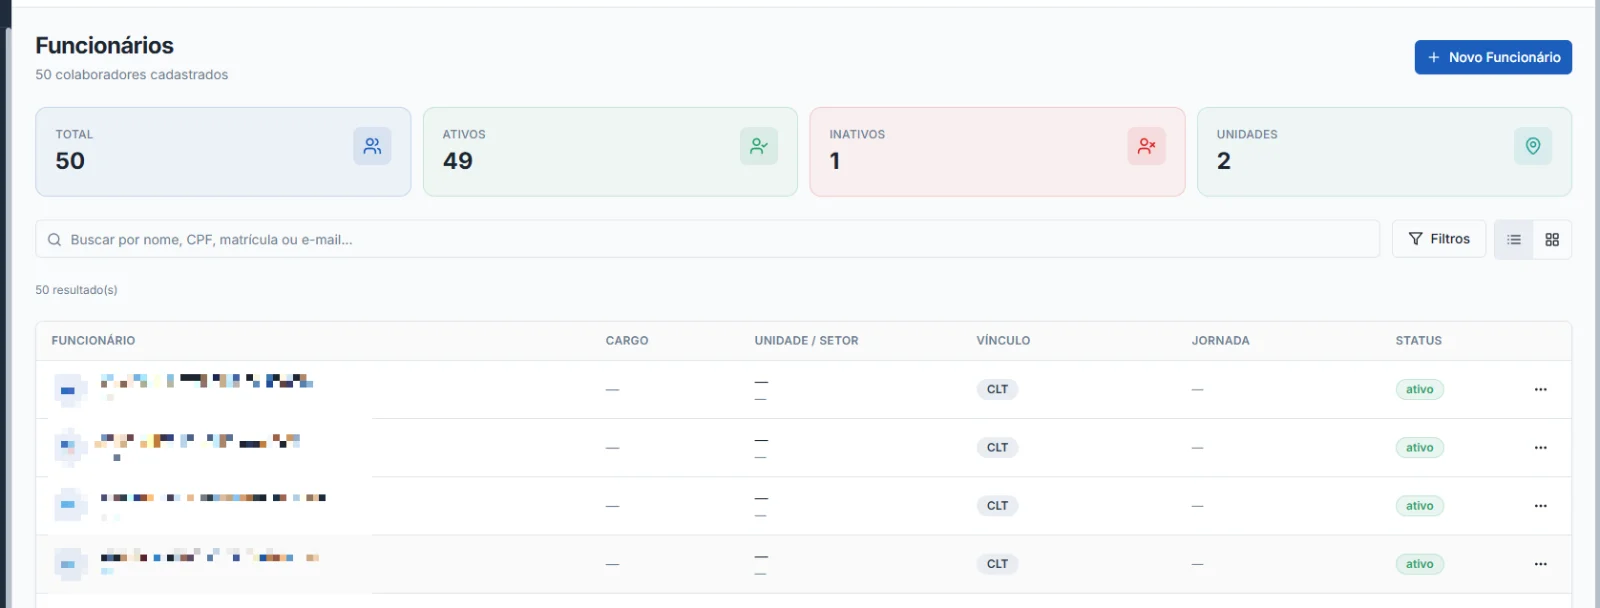Click the map pin icon on Unidades card
The height and width of the screenshot is (608, 1600).
(1533, 146)
